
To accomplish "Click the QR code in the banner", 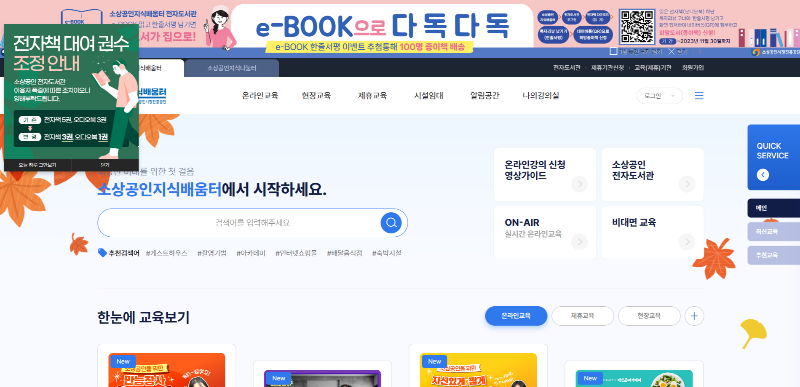I will (636, 27).
